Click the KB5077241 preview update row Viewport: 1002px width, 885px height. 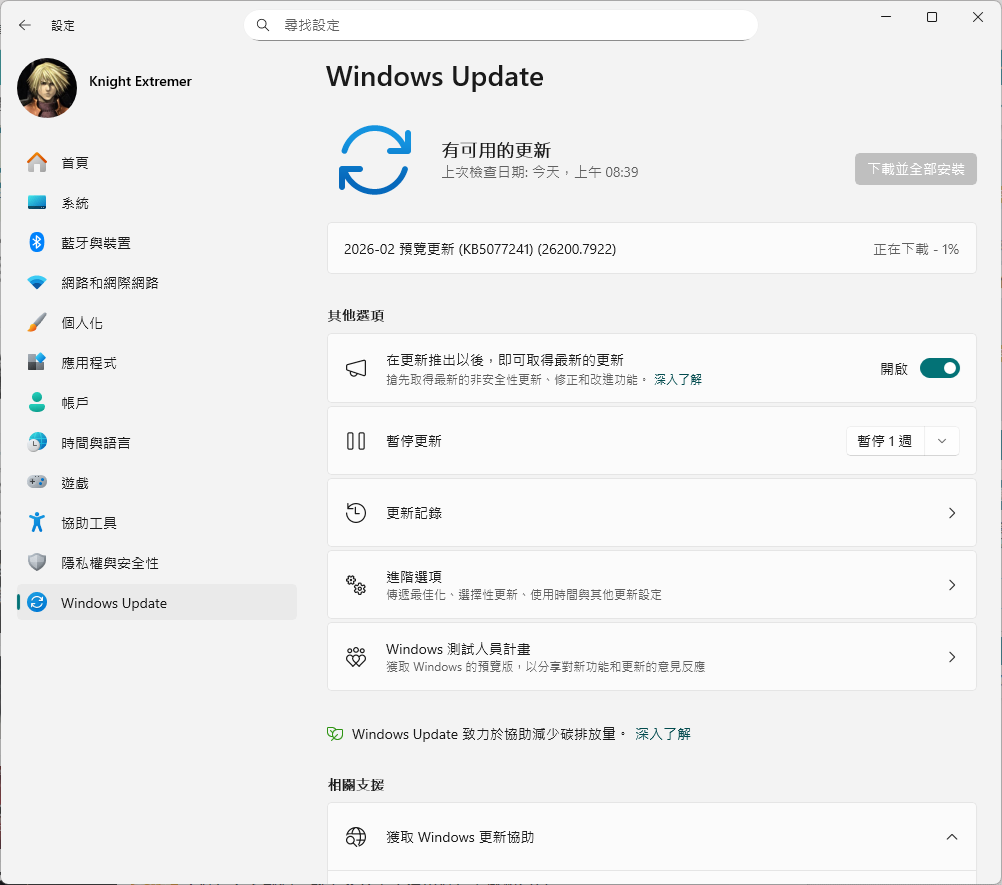652,249
